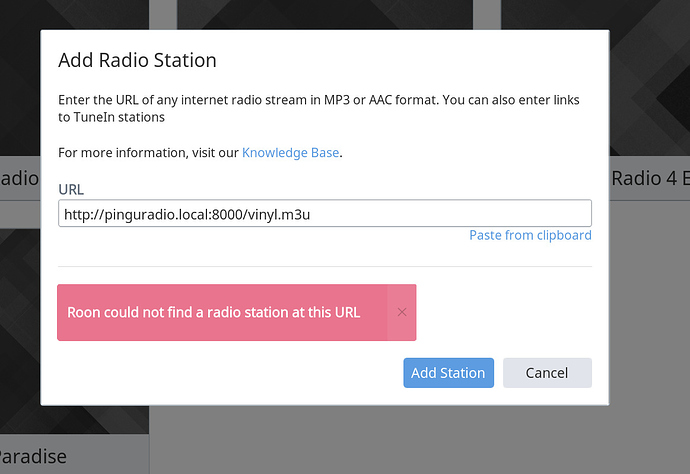Focus the URL input field
690x474 pixels.
pos(325,214)
